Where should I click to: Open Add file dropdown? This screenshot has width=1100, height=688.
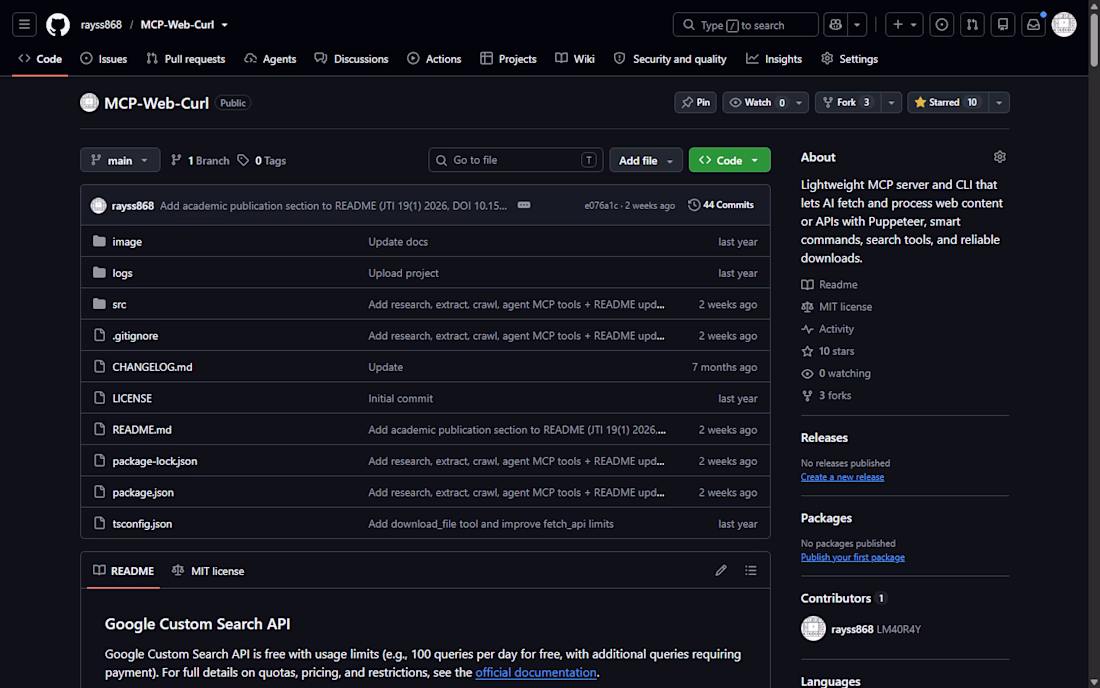(645, 160)
